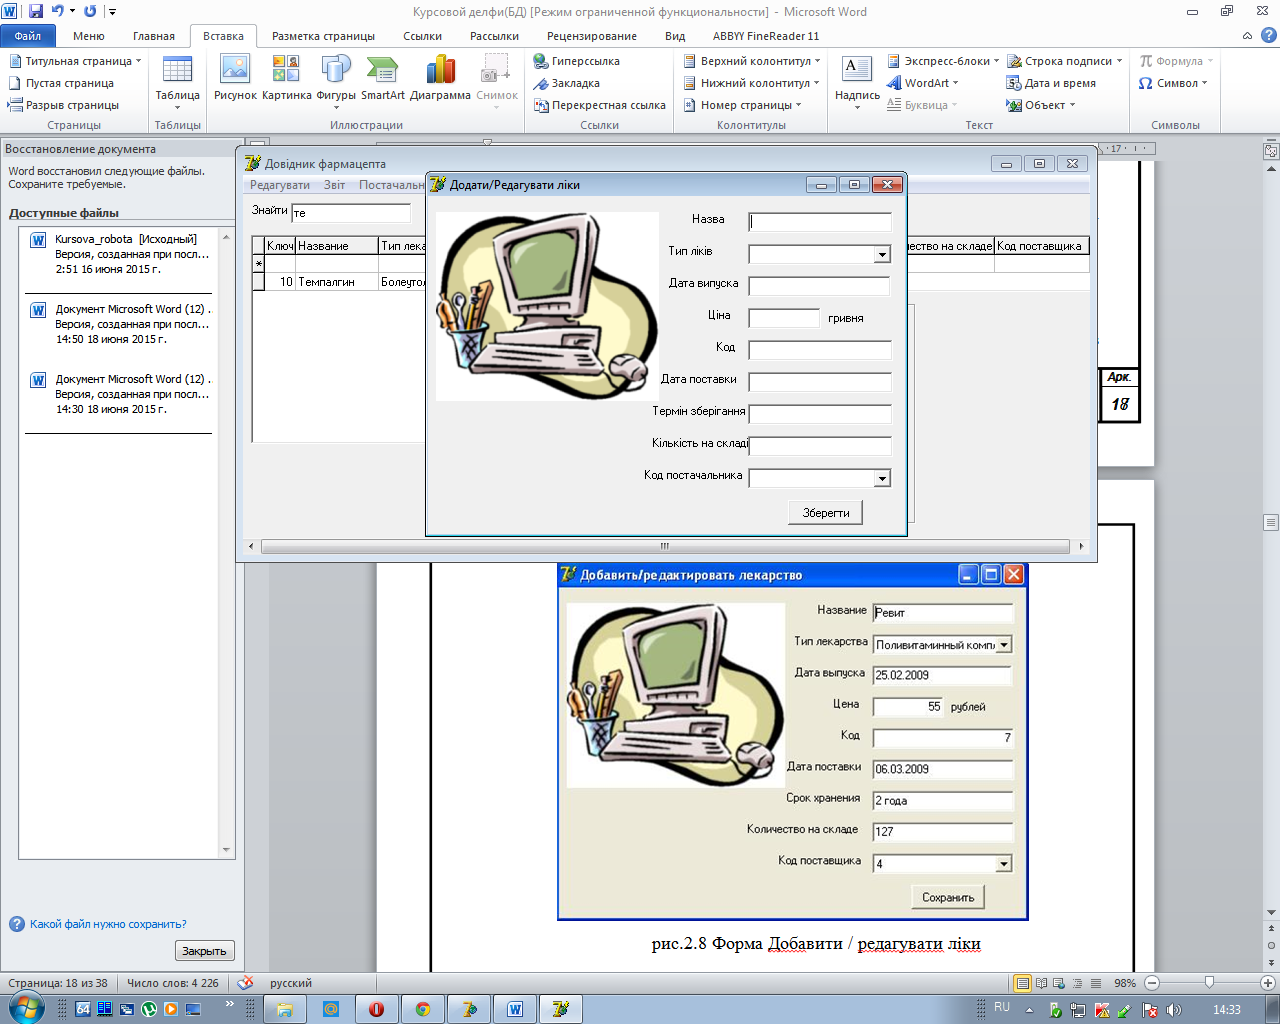The image size is (1280, 1024).
Task: Click the 98% zoom level
Action: (x=1125, y=983)
